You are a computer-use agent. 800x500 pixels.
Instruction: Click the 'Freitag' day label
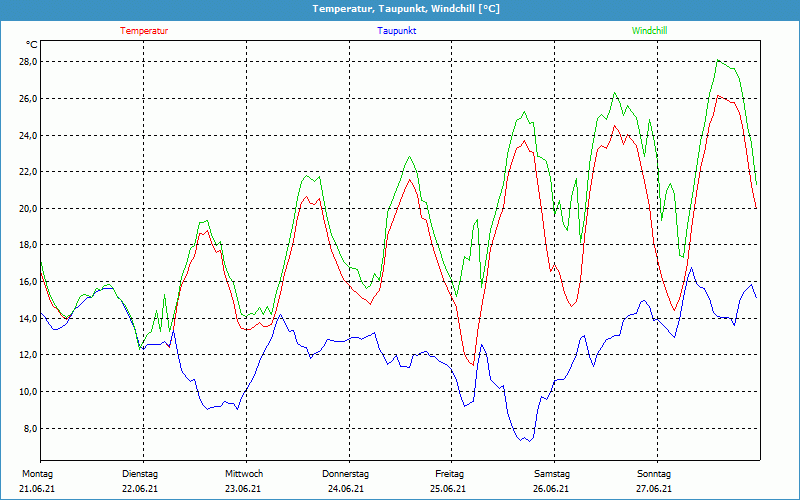[449, 474]
